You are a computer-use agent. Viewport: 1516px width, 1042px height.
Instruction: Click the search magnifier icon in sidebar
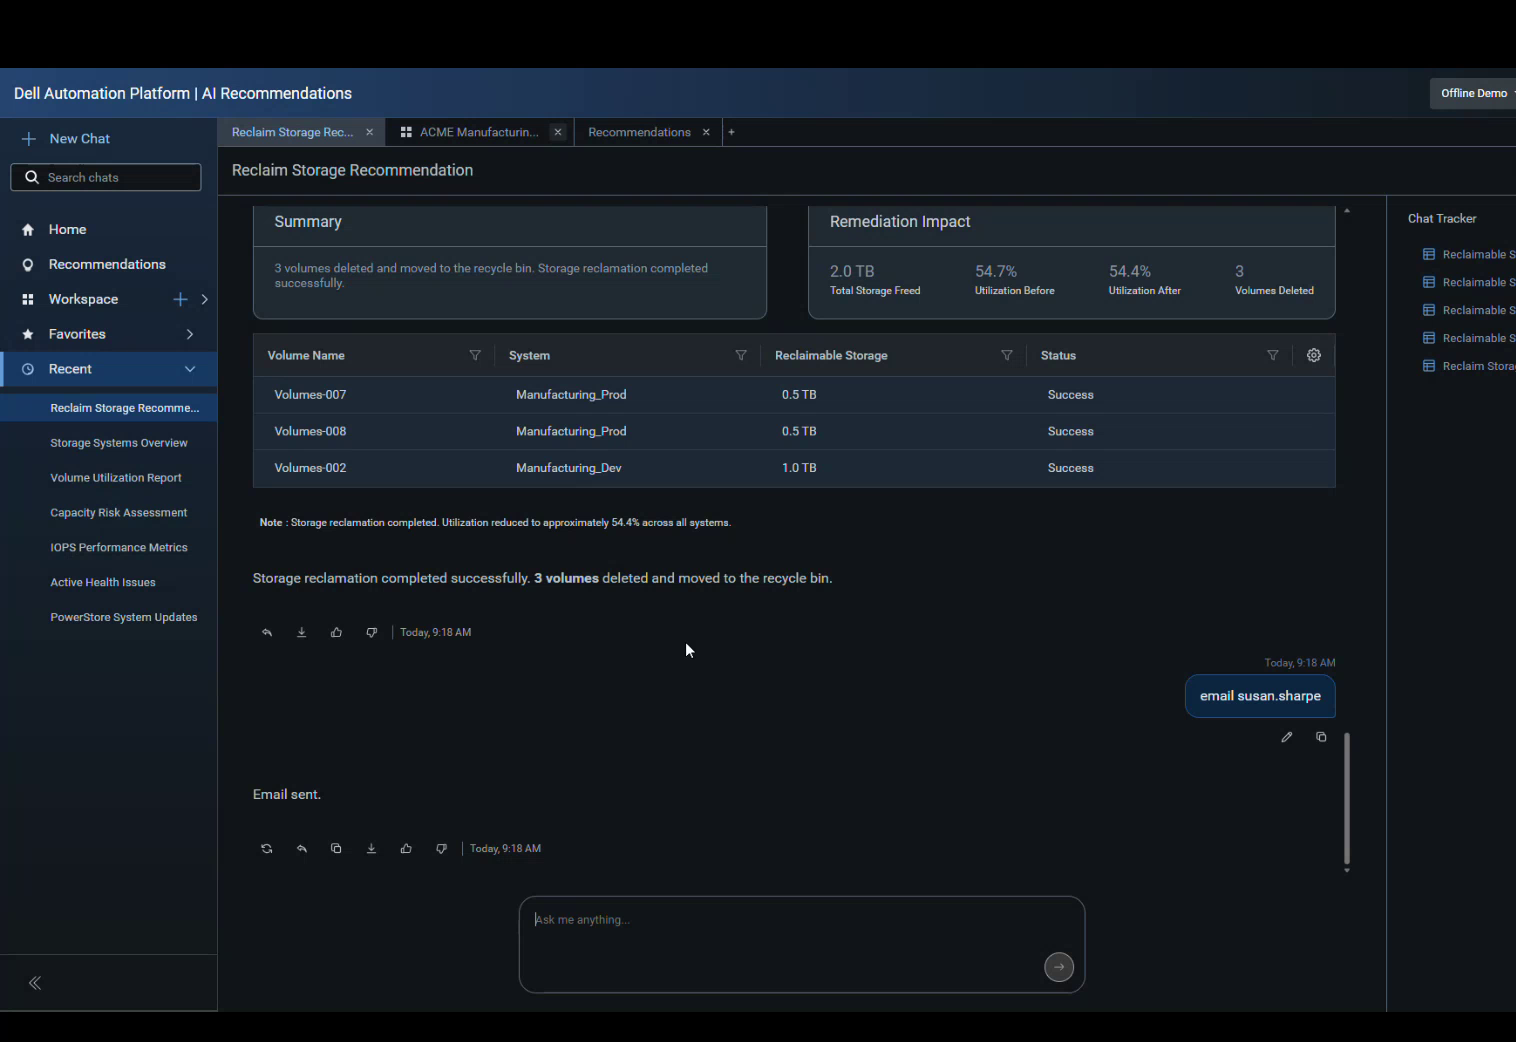click(x=32, y=177)
